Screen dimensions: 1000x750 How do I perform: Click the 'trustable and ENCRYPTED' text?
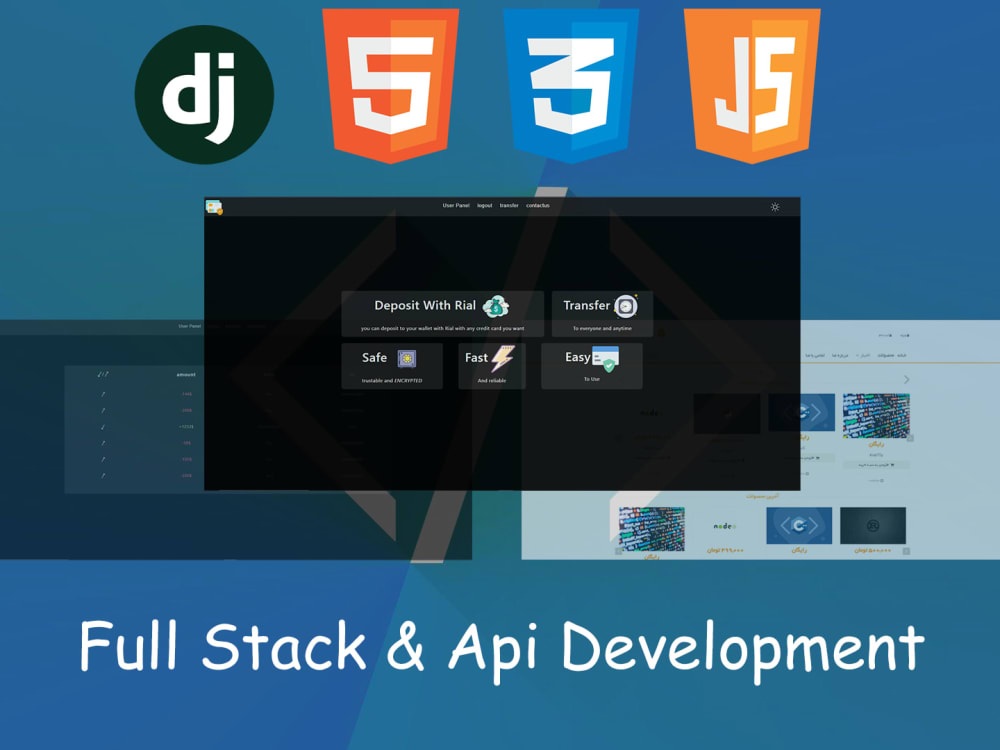pyautogui.click(x=392, y=381)
